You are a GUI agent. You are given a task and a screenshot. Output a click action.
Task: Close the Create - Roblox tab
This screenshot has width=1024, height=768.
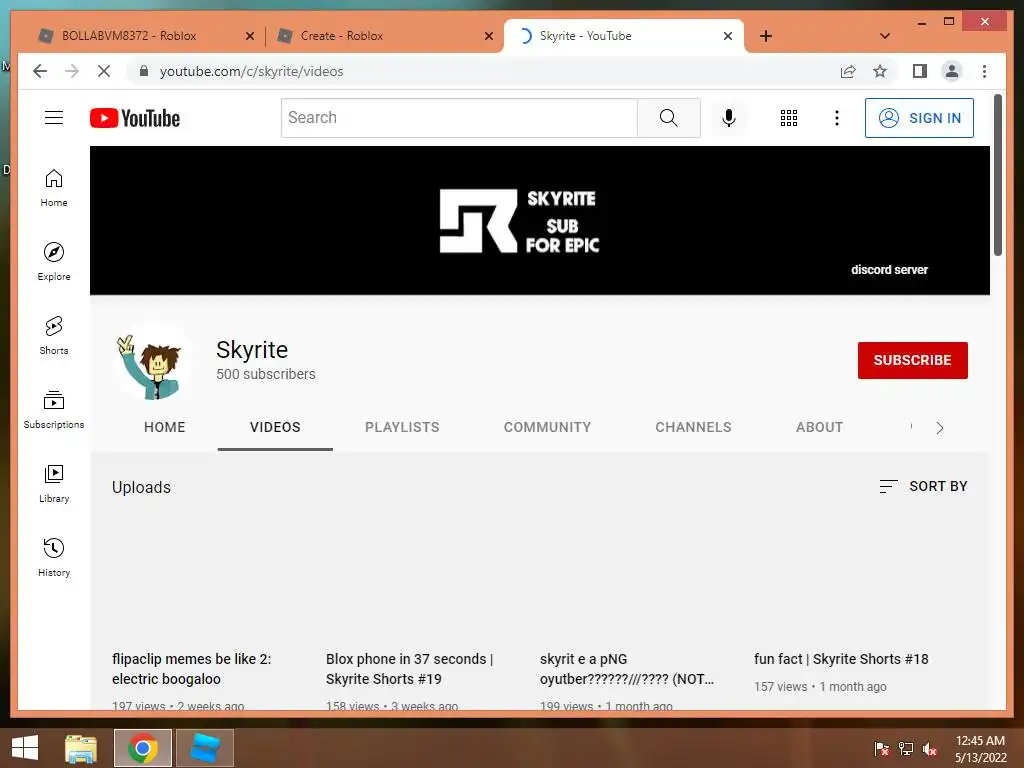(x=488, y=36)
